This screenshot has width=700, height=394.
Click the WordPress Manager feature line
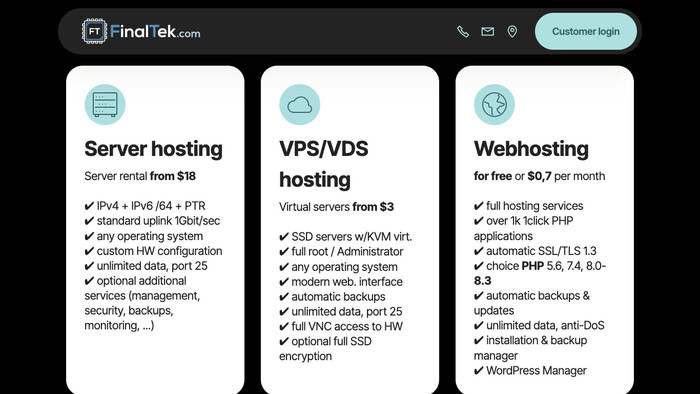click(530, 370)
